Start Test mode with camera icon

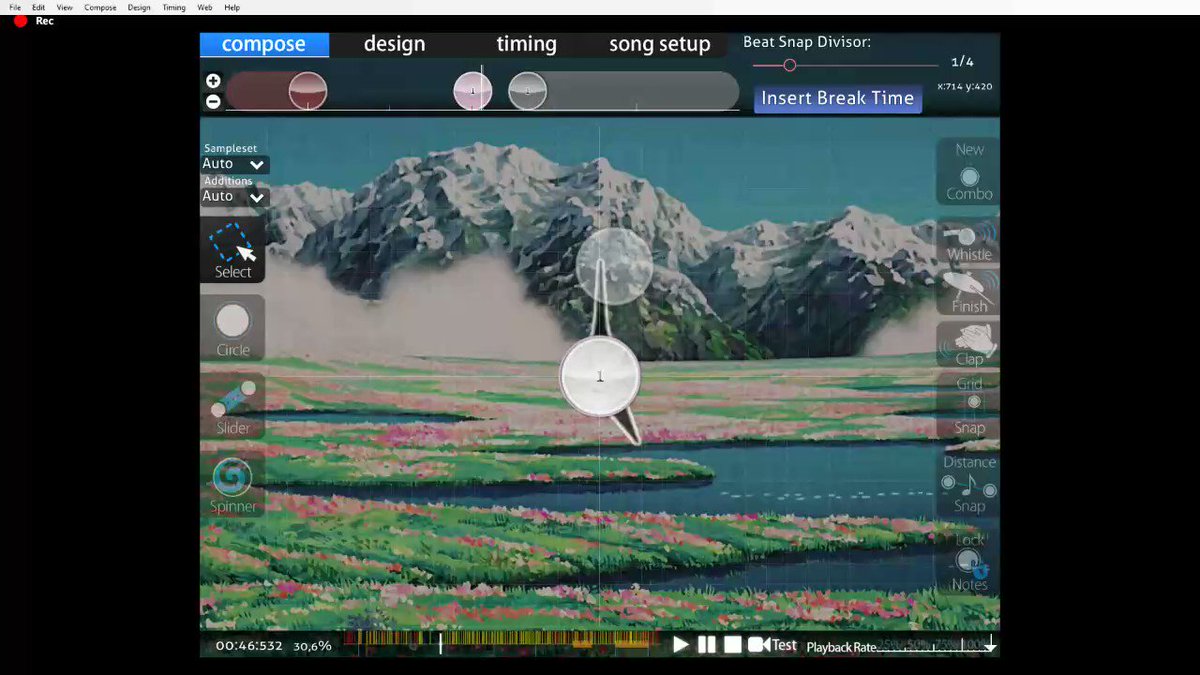pyautogui.click(x=772, y=645)
